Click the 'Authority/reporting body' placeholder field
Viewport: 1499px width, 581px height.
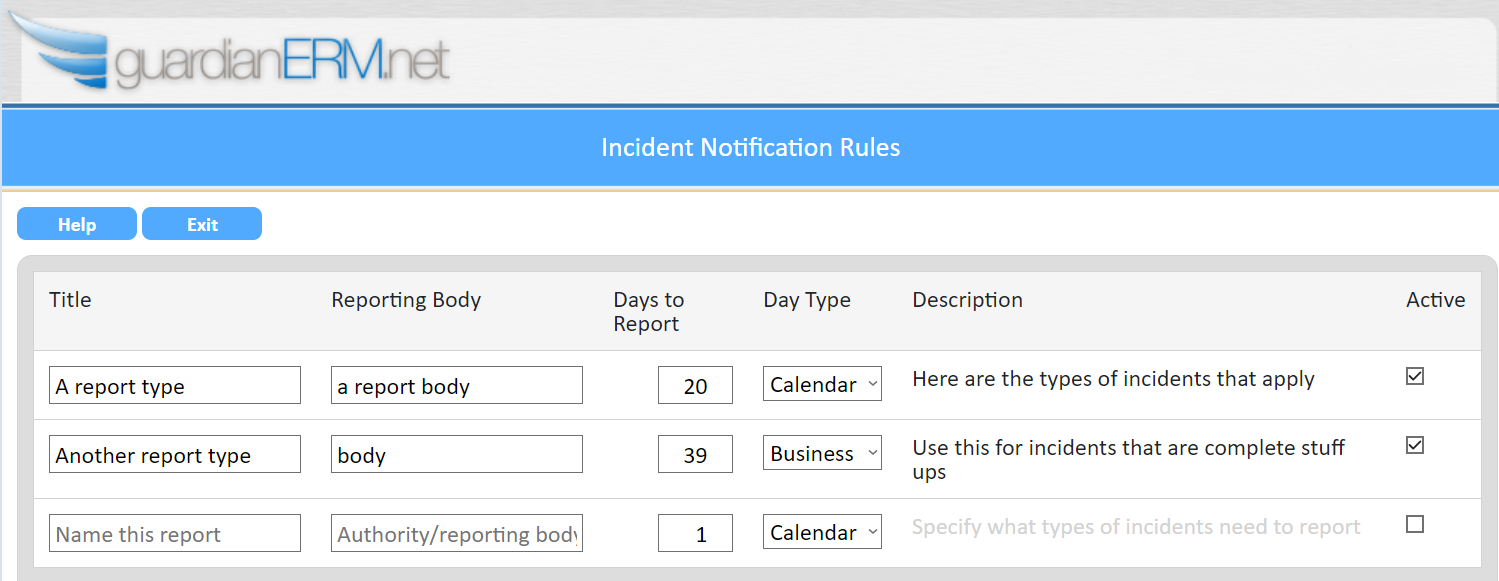pyautogui.click(x=456, y=534)
